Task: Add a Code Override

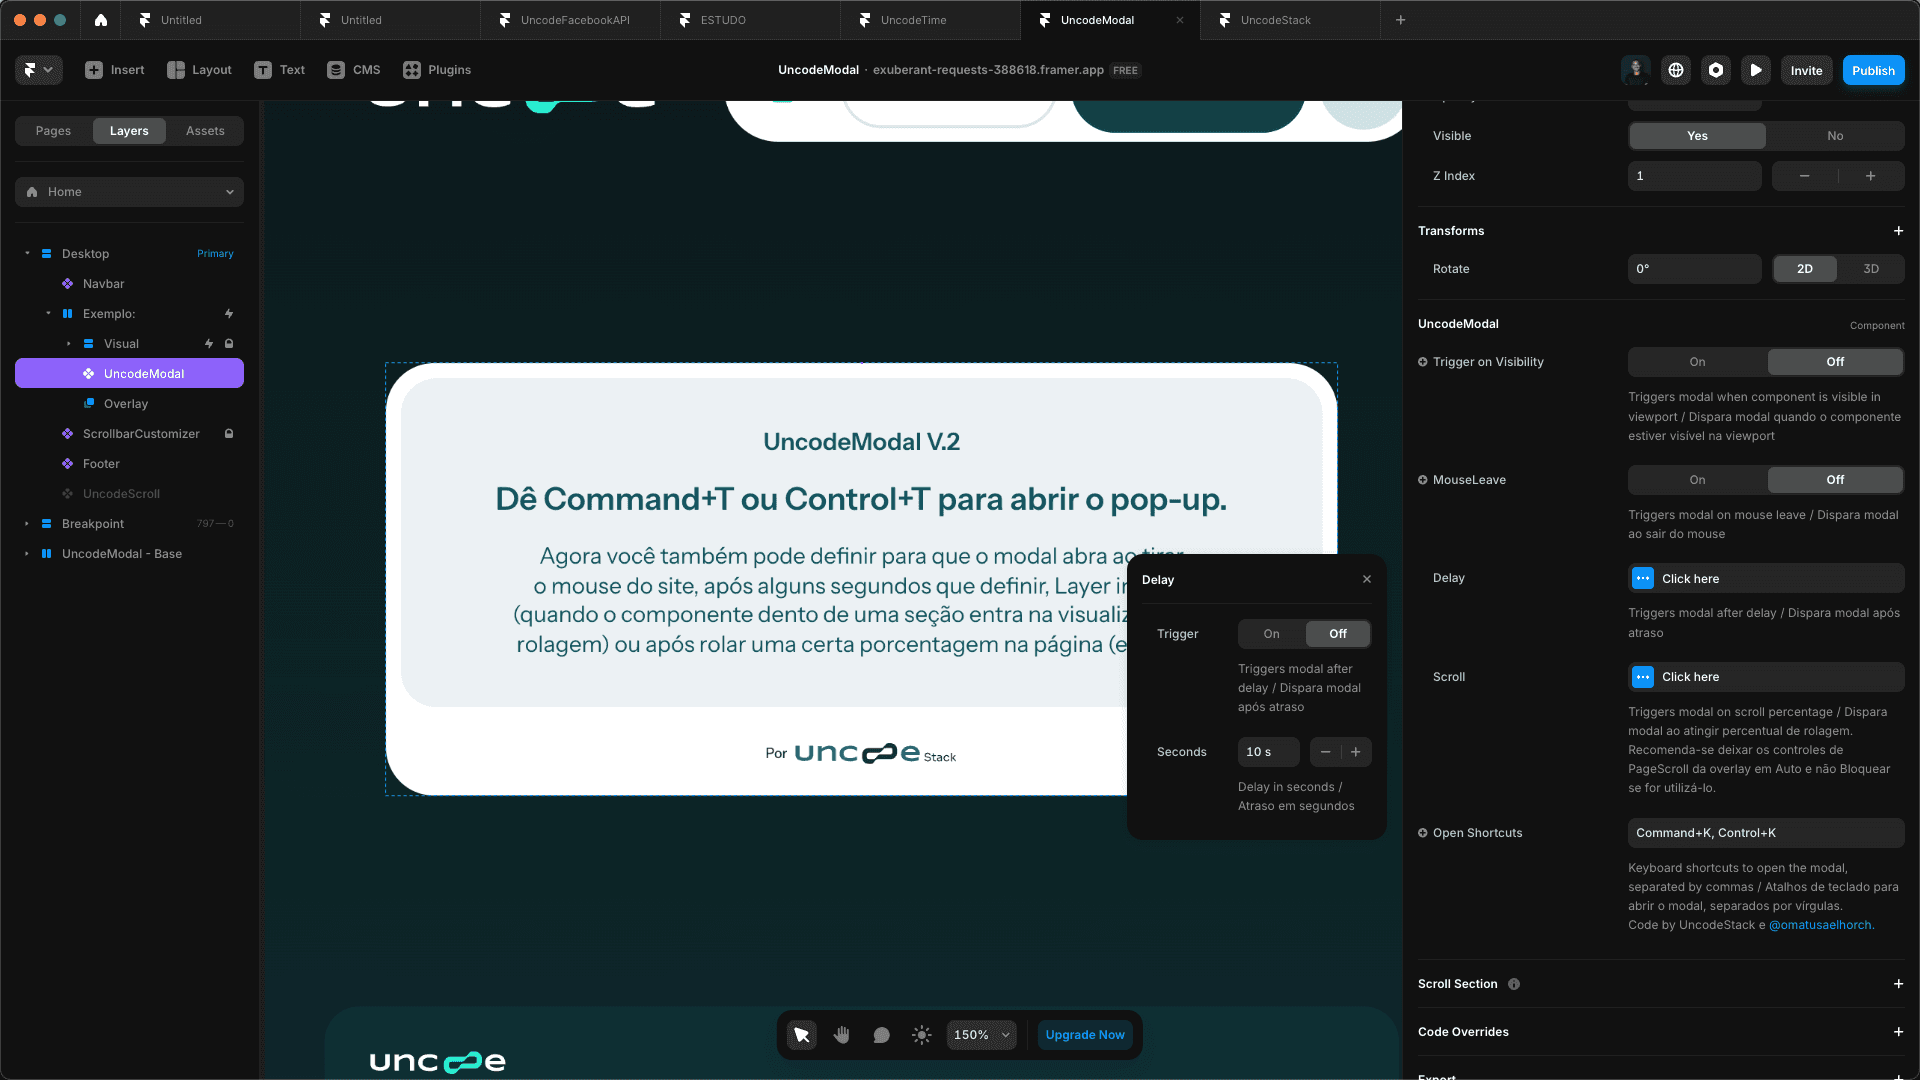Action: [1898, 1032]
